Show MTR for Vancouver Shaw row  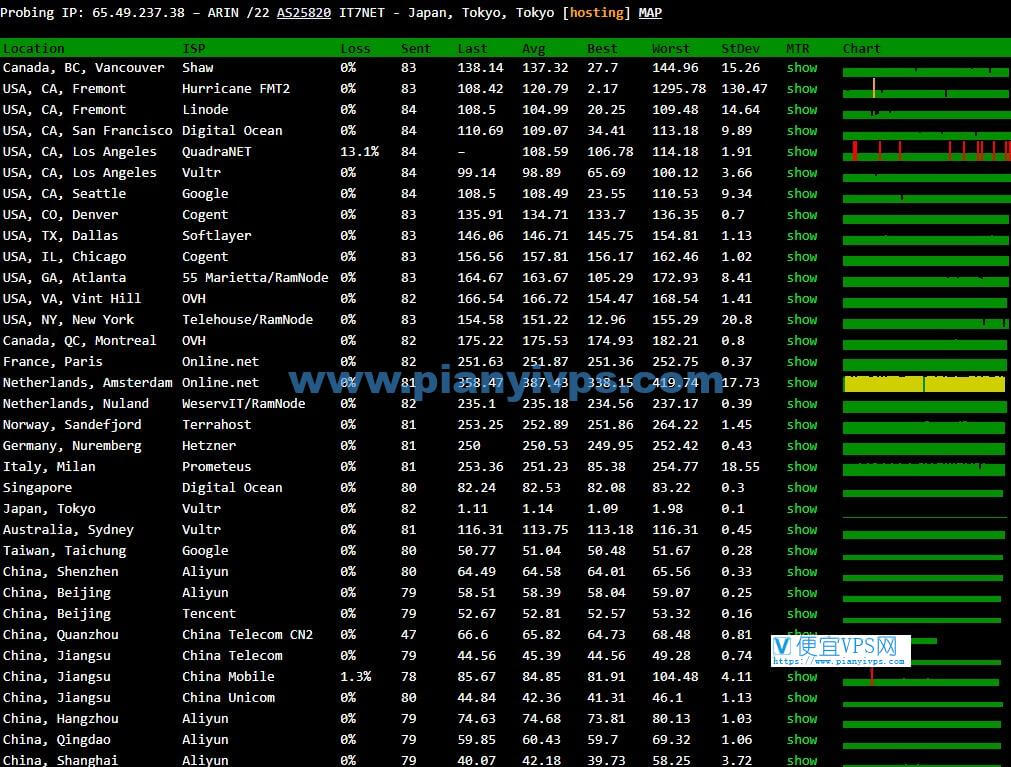tap(801, 68)
